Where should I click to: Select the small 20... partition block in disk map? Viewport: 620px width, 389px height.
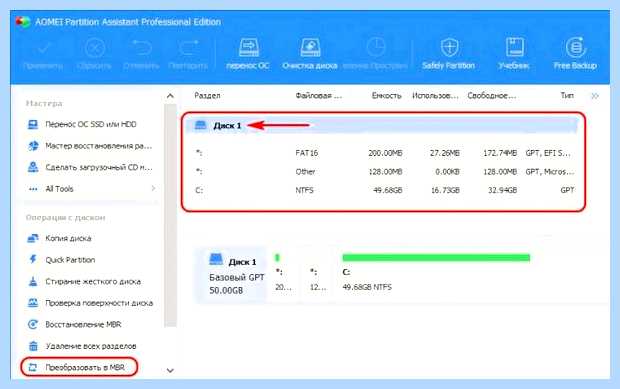[283, 275]
